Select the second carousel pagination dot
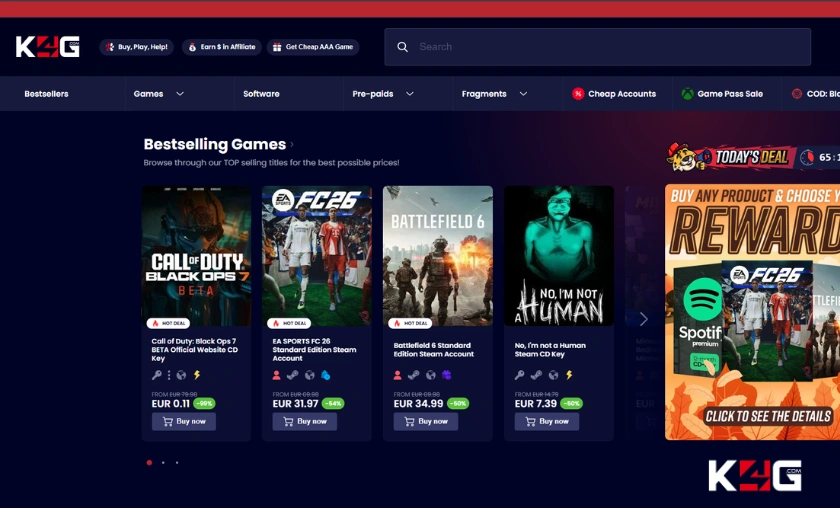 click(x=164, y=462)
